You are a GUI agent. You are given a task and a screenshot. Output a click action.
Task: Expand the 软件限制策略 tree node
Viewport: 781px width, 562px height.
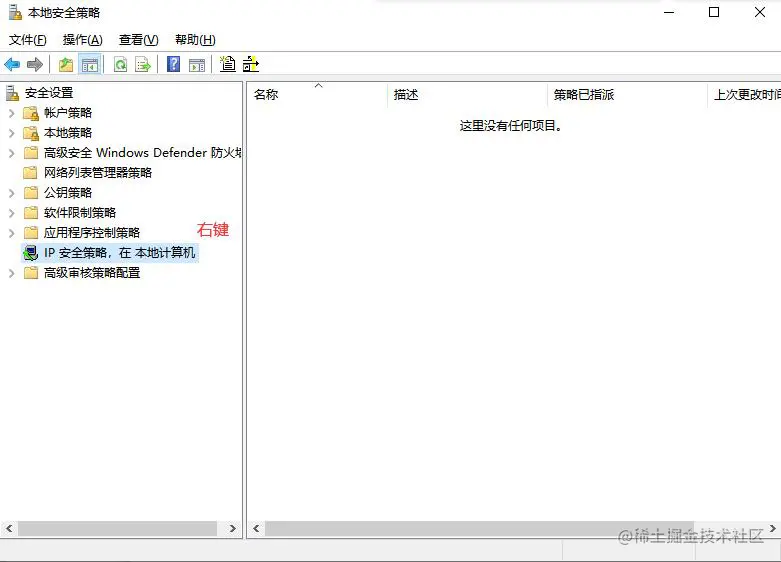point(11,213)
